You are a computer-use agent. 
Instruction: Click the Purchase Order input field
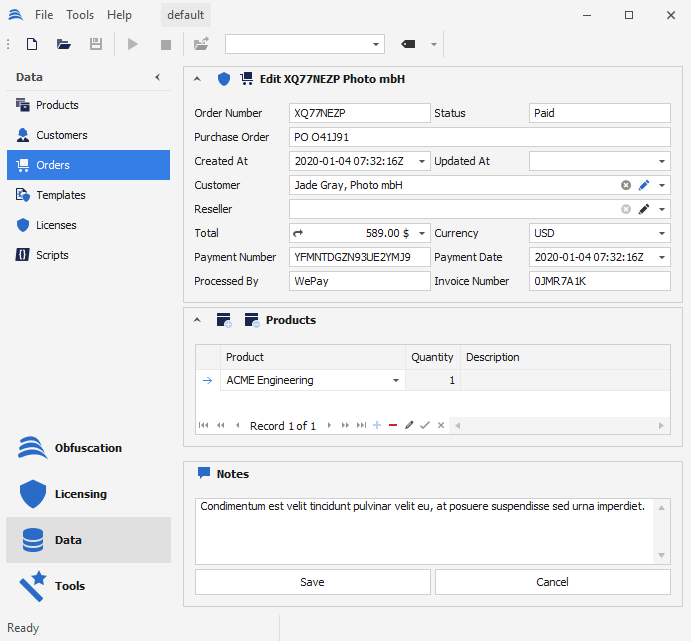pyautogui.click(x=479, y=137)
